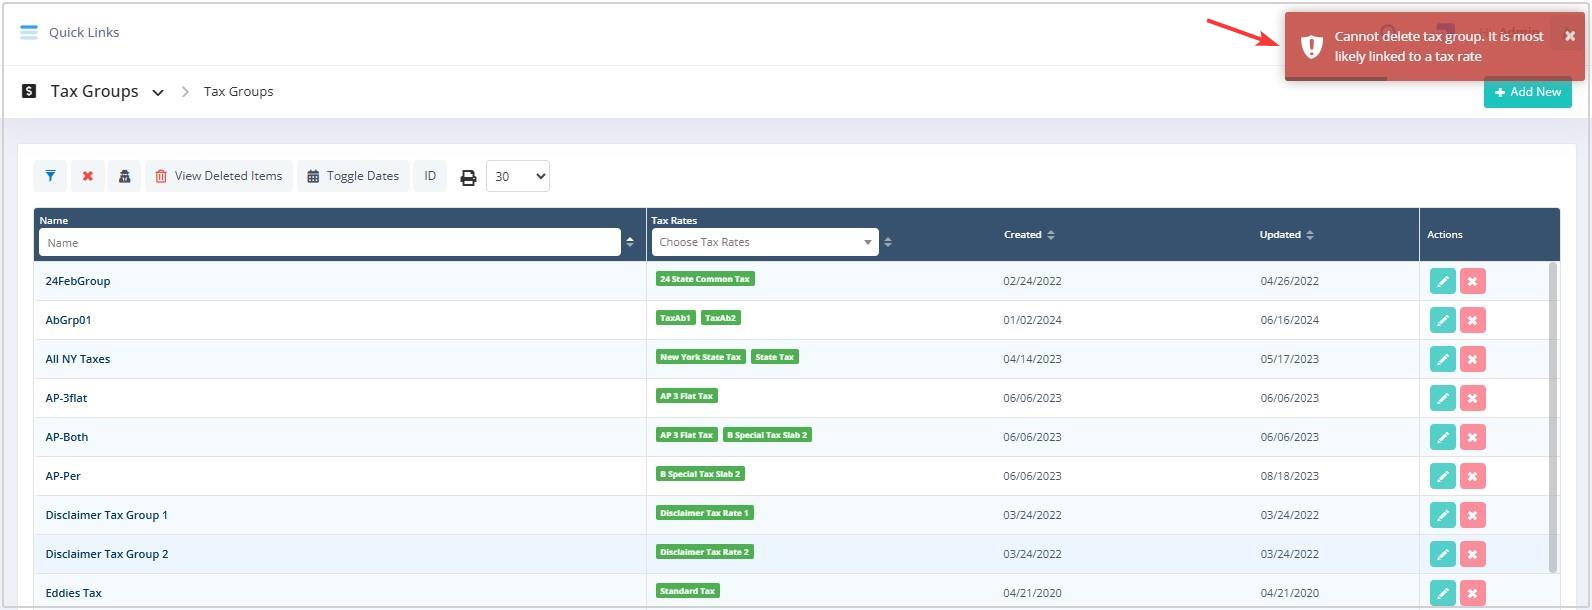The height and width of the screenshot is (610, 1592).
Task: Click the user-secret icon button in the toolbar
Action: point(124,176)
